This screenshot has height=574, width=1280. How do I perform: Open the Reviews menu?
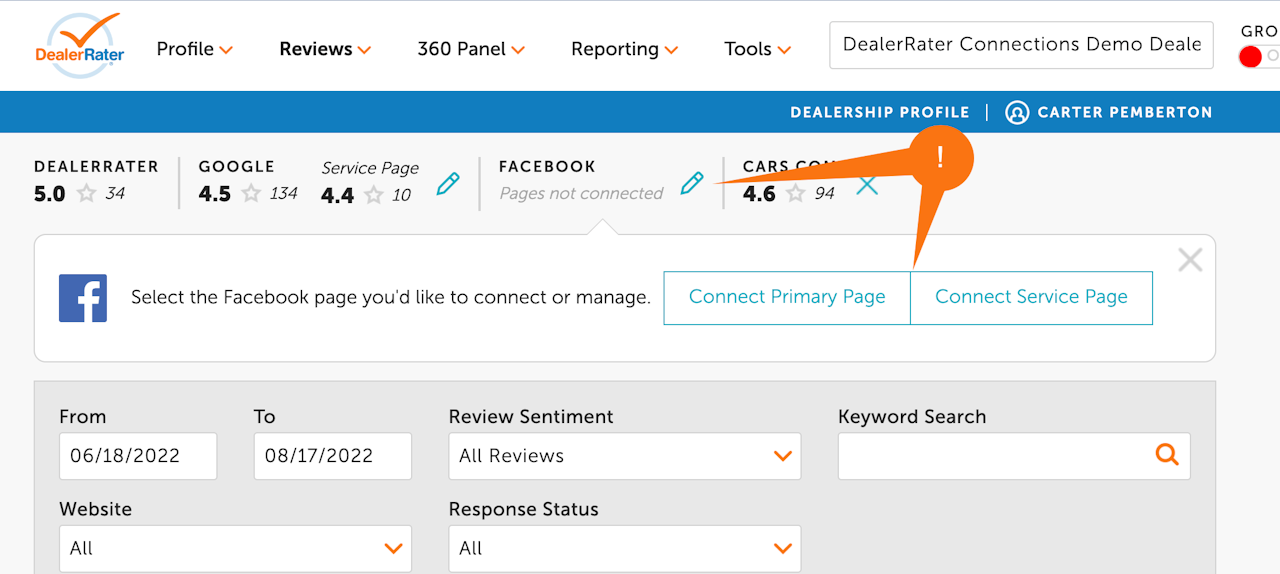tap(325, 49)
